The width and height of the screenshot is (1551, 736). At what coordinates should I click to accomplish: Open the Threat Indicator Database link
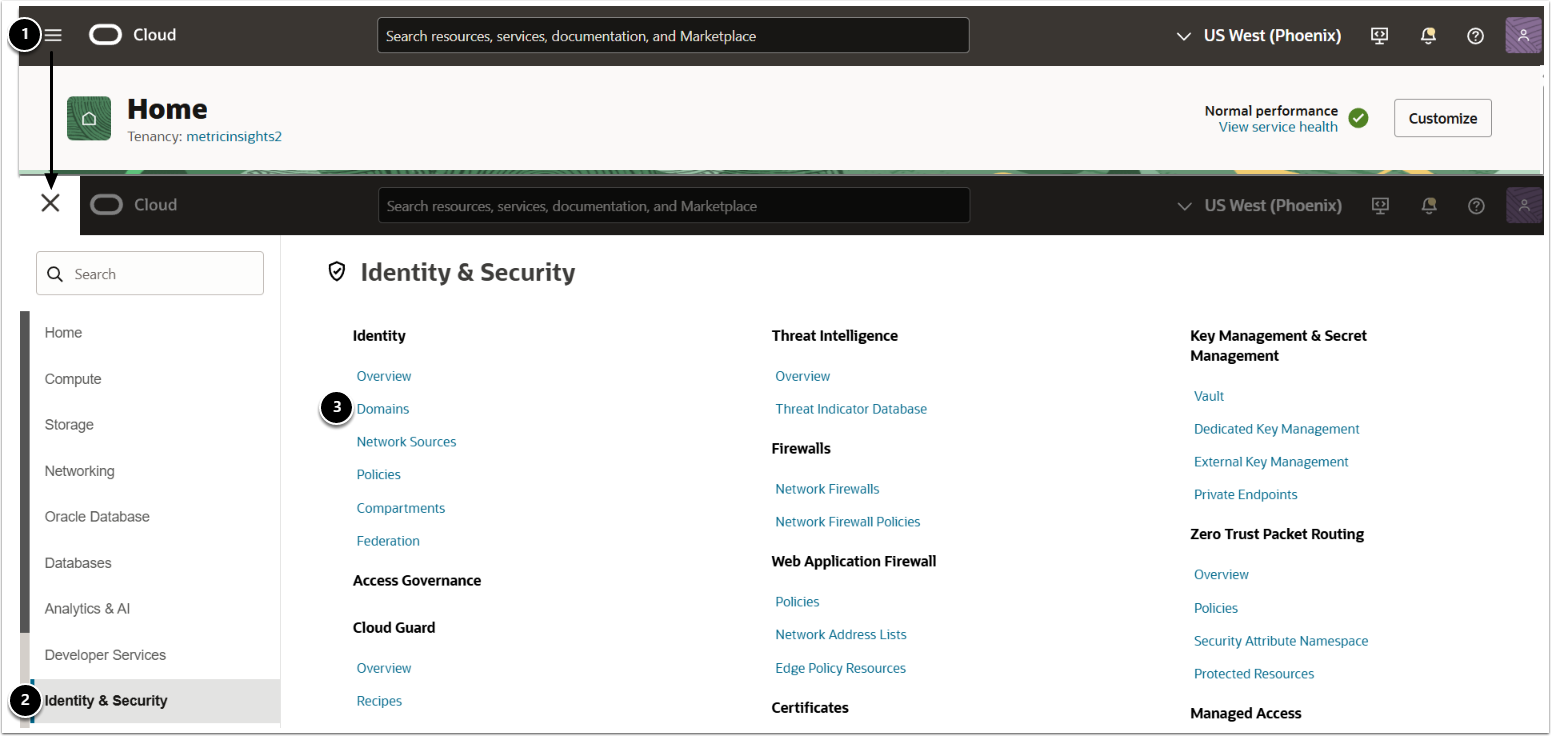pos(851,409)
